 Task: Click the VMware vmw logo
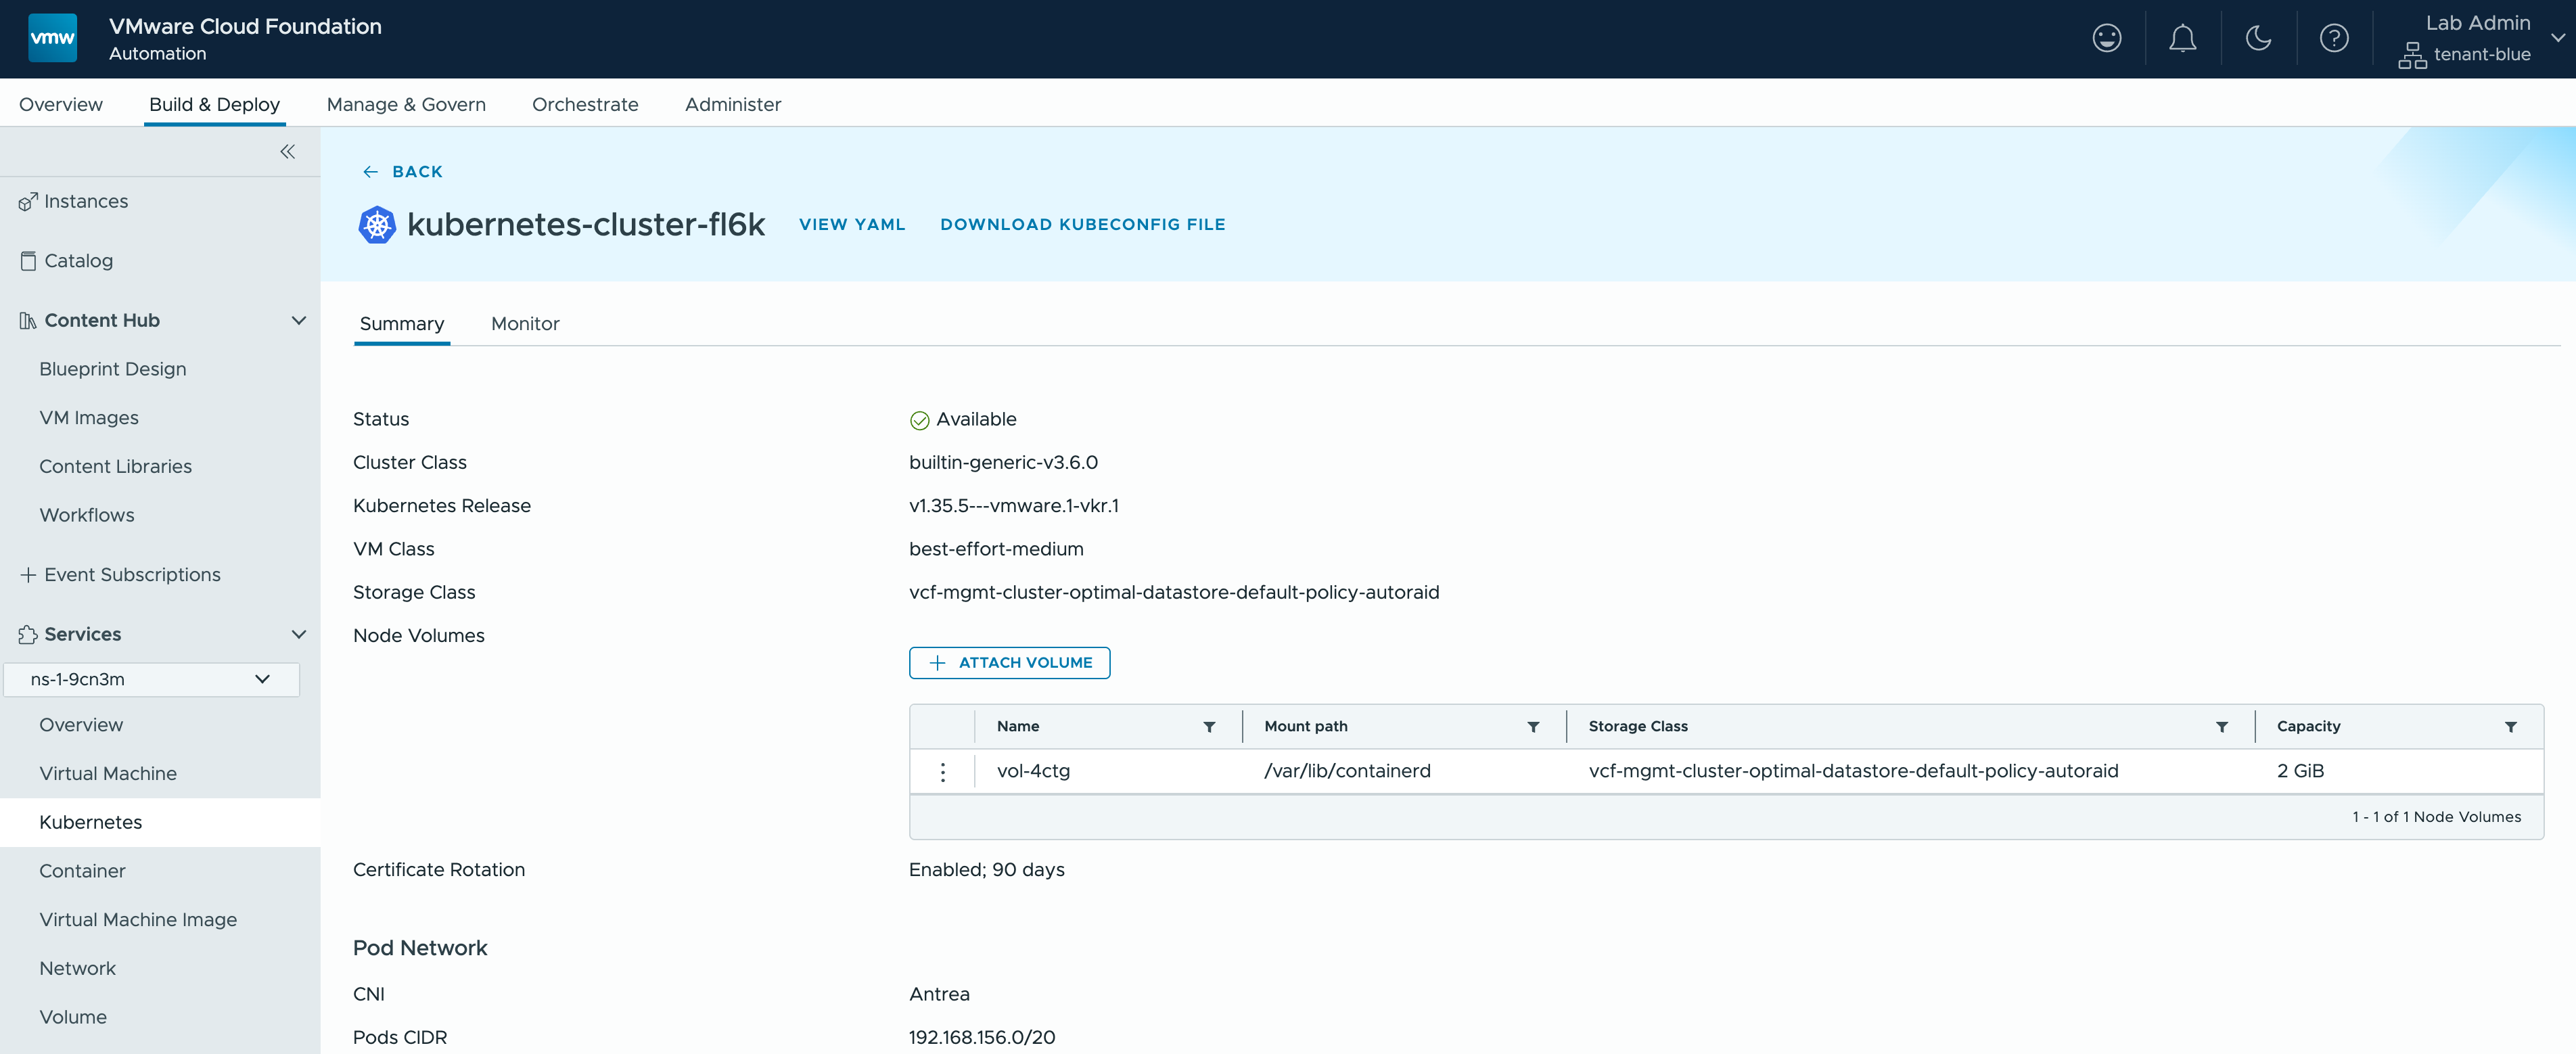pyautogui.click(x=52, y=38)
